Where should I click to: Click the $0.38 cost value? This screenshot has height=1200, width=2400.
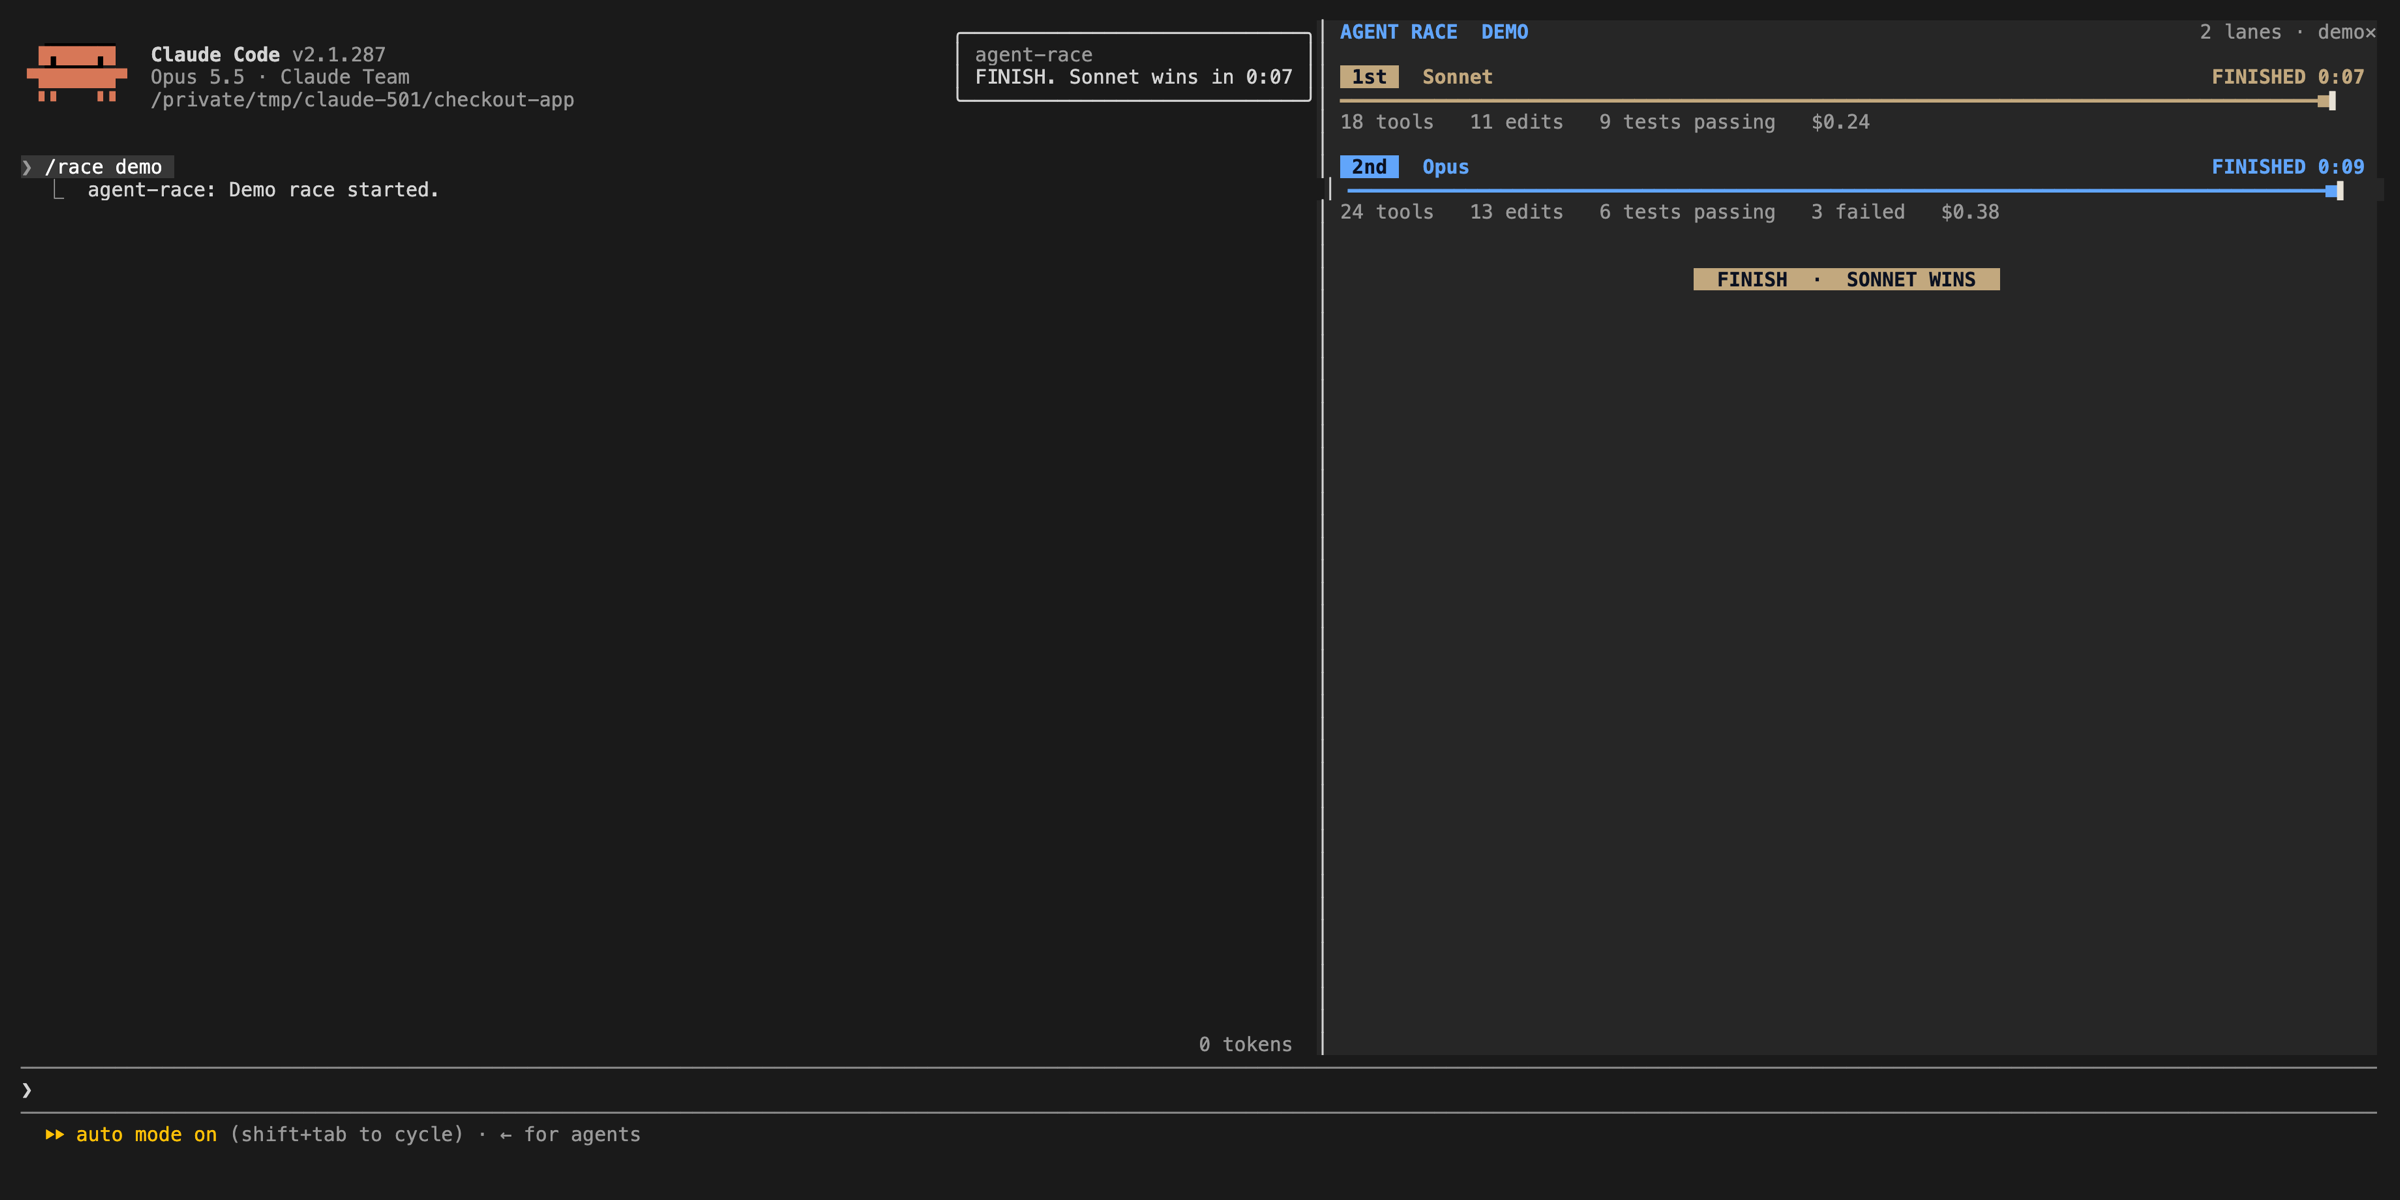pyautogui.click(x=1970, y=212)
